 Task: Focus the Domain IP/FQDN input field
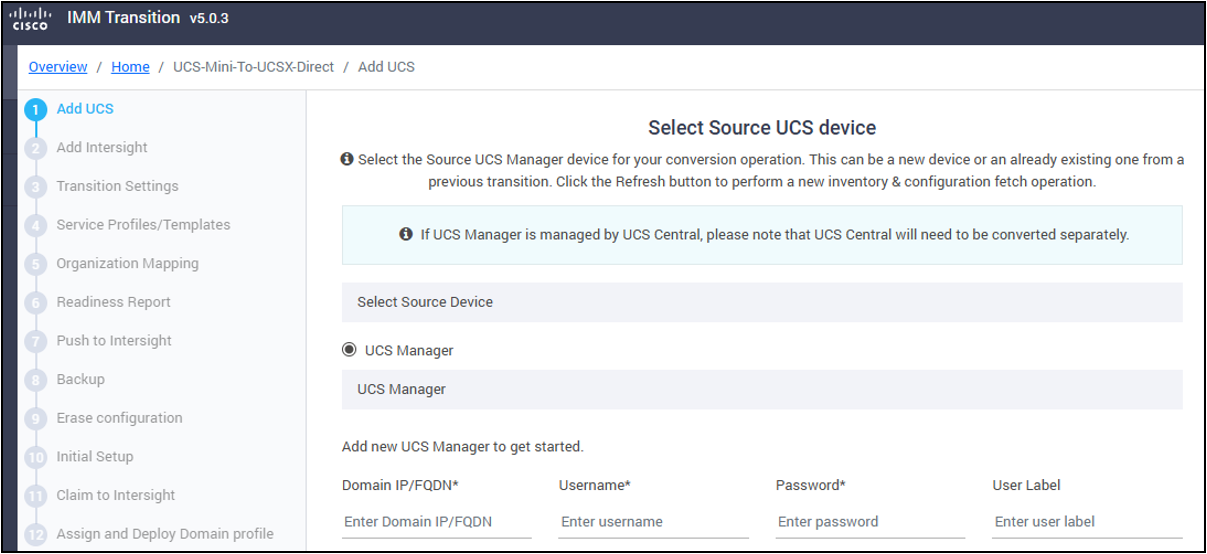437,522
